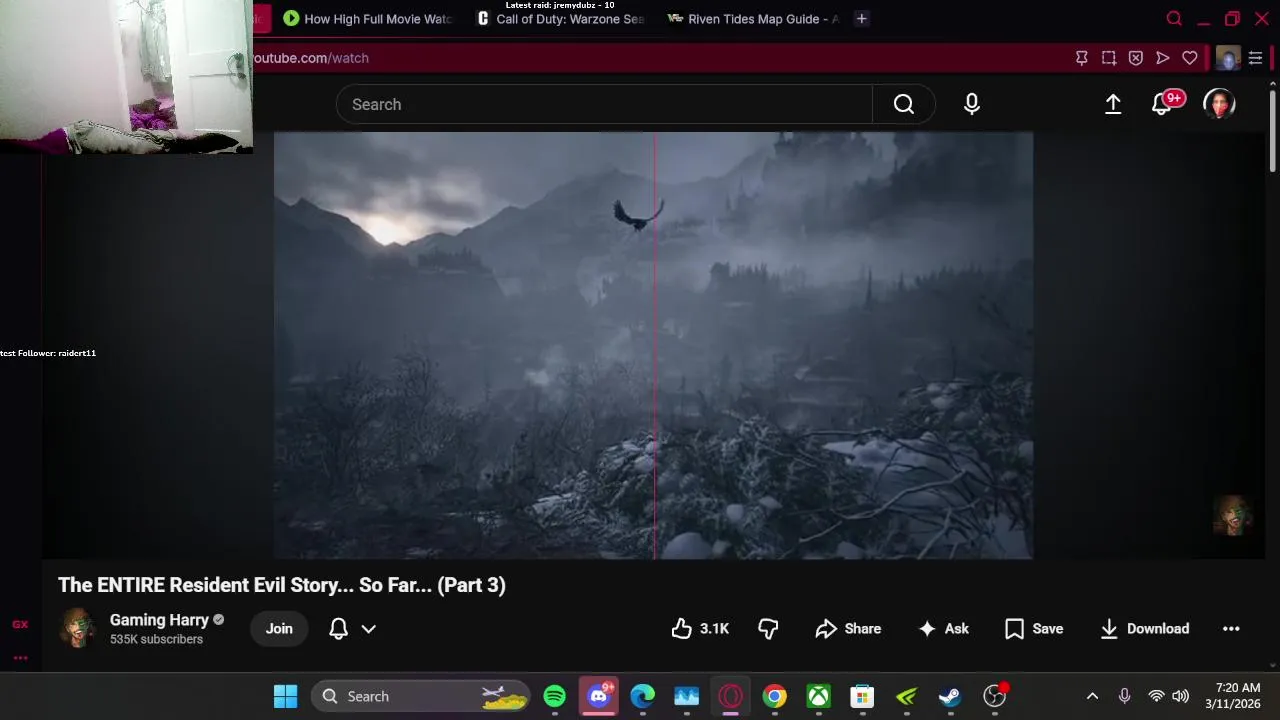Viewport: 1280px width, 720px height.
Task: Switch to Riven Tides Map Guide tab
Action: click(x=753, y=19)
